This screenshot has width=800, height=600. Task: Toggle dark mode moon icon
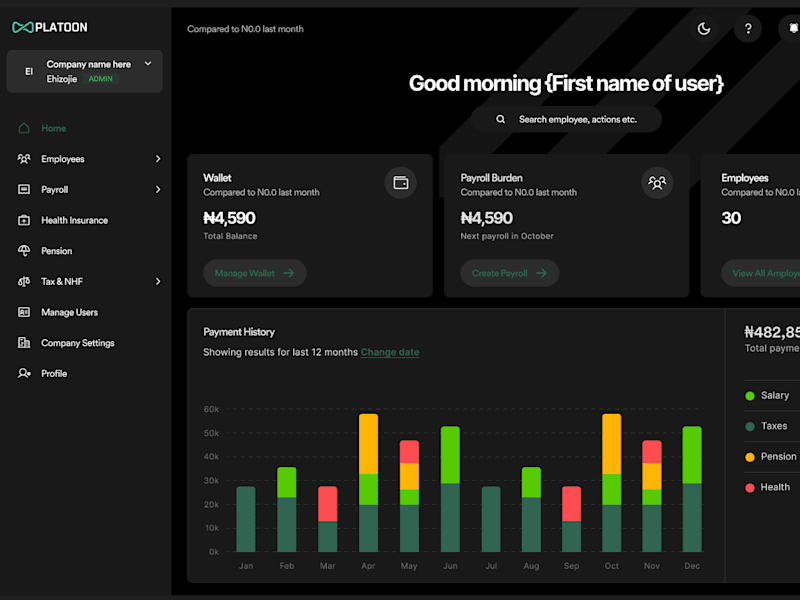704,29
